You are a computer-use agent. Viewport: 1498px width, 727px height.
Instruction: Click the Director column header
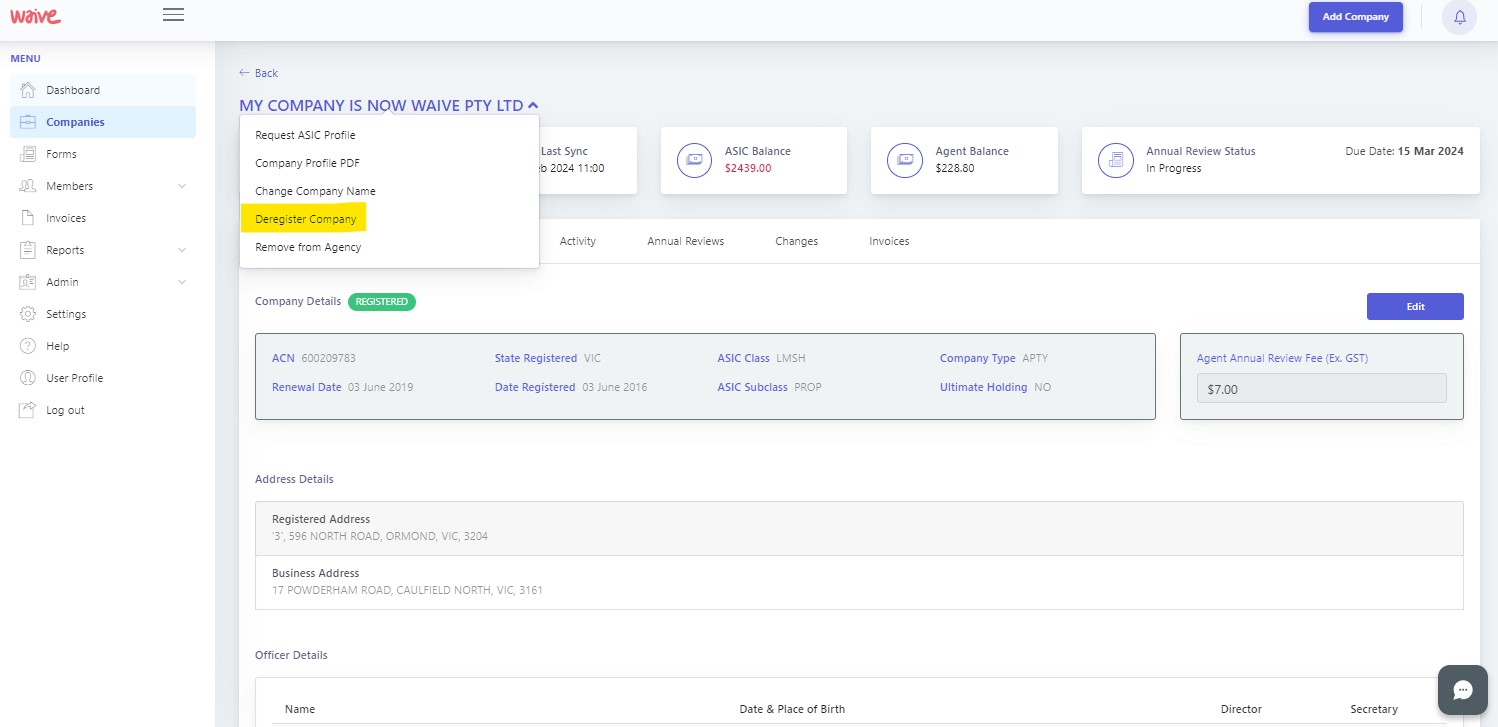(x=1241, y=709)
